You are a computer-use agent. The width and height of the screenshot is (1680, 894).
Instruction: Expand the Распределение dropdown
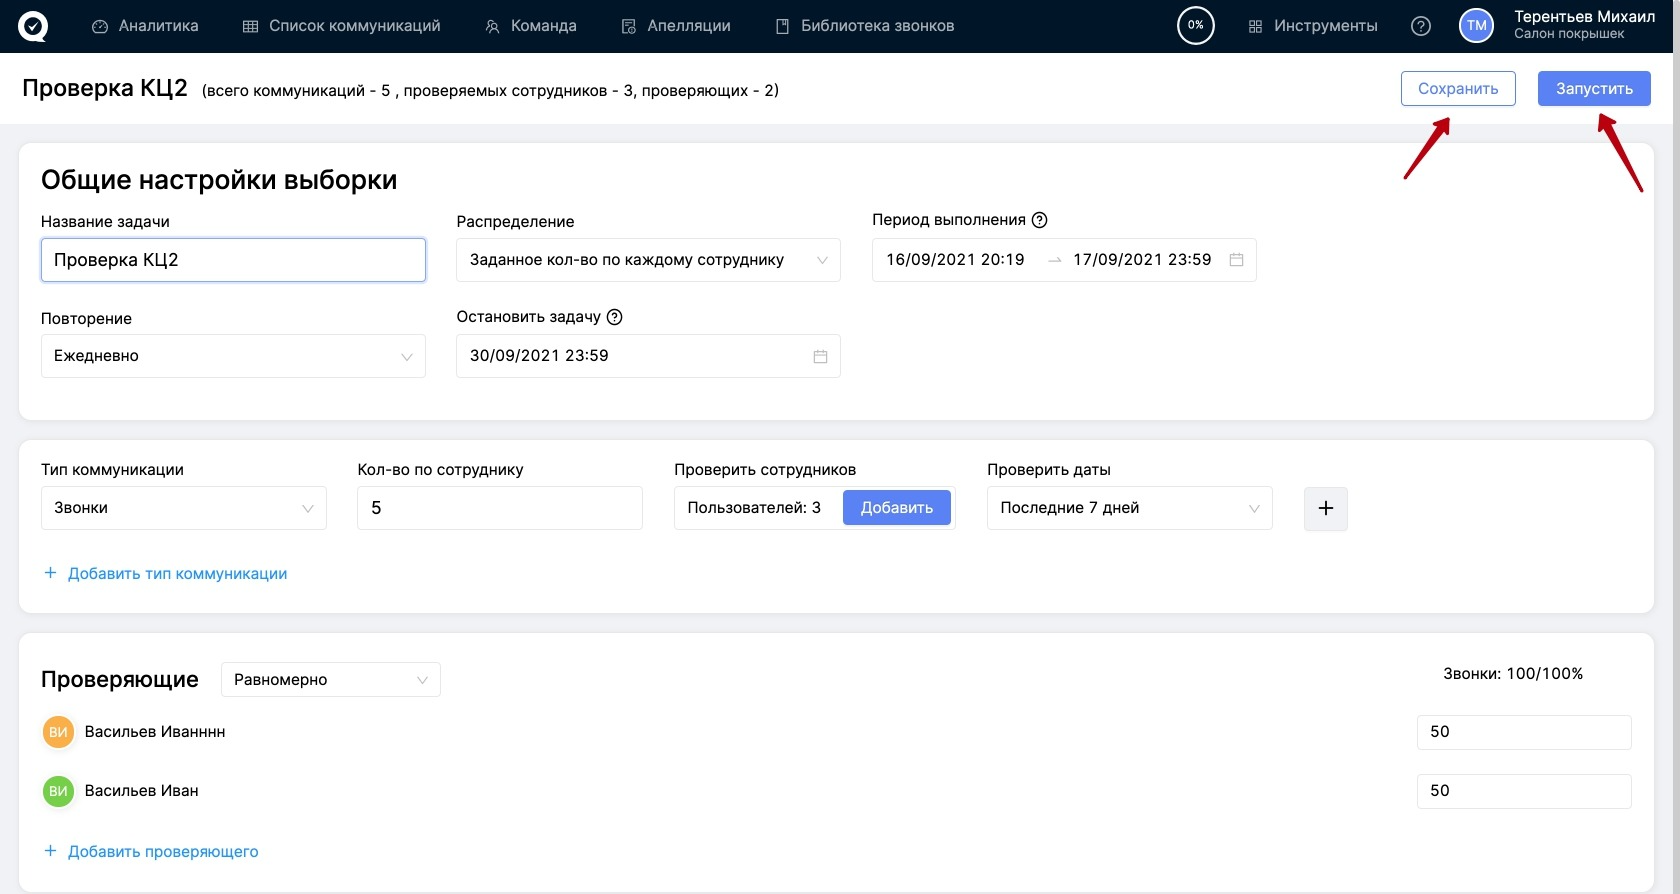[647, 260]
